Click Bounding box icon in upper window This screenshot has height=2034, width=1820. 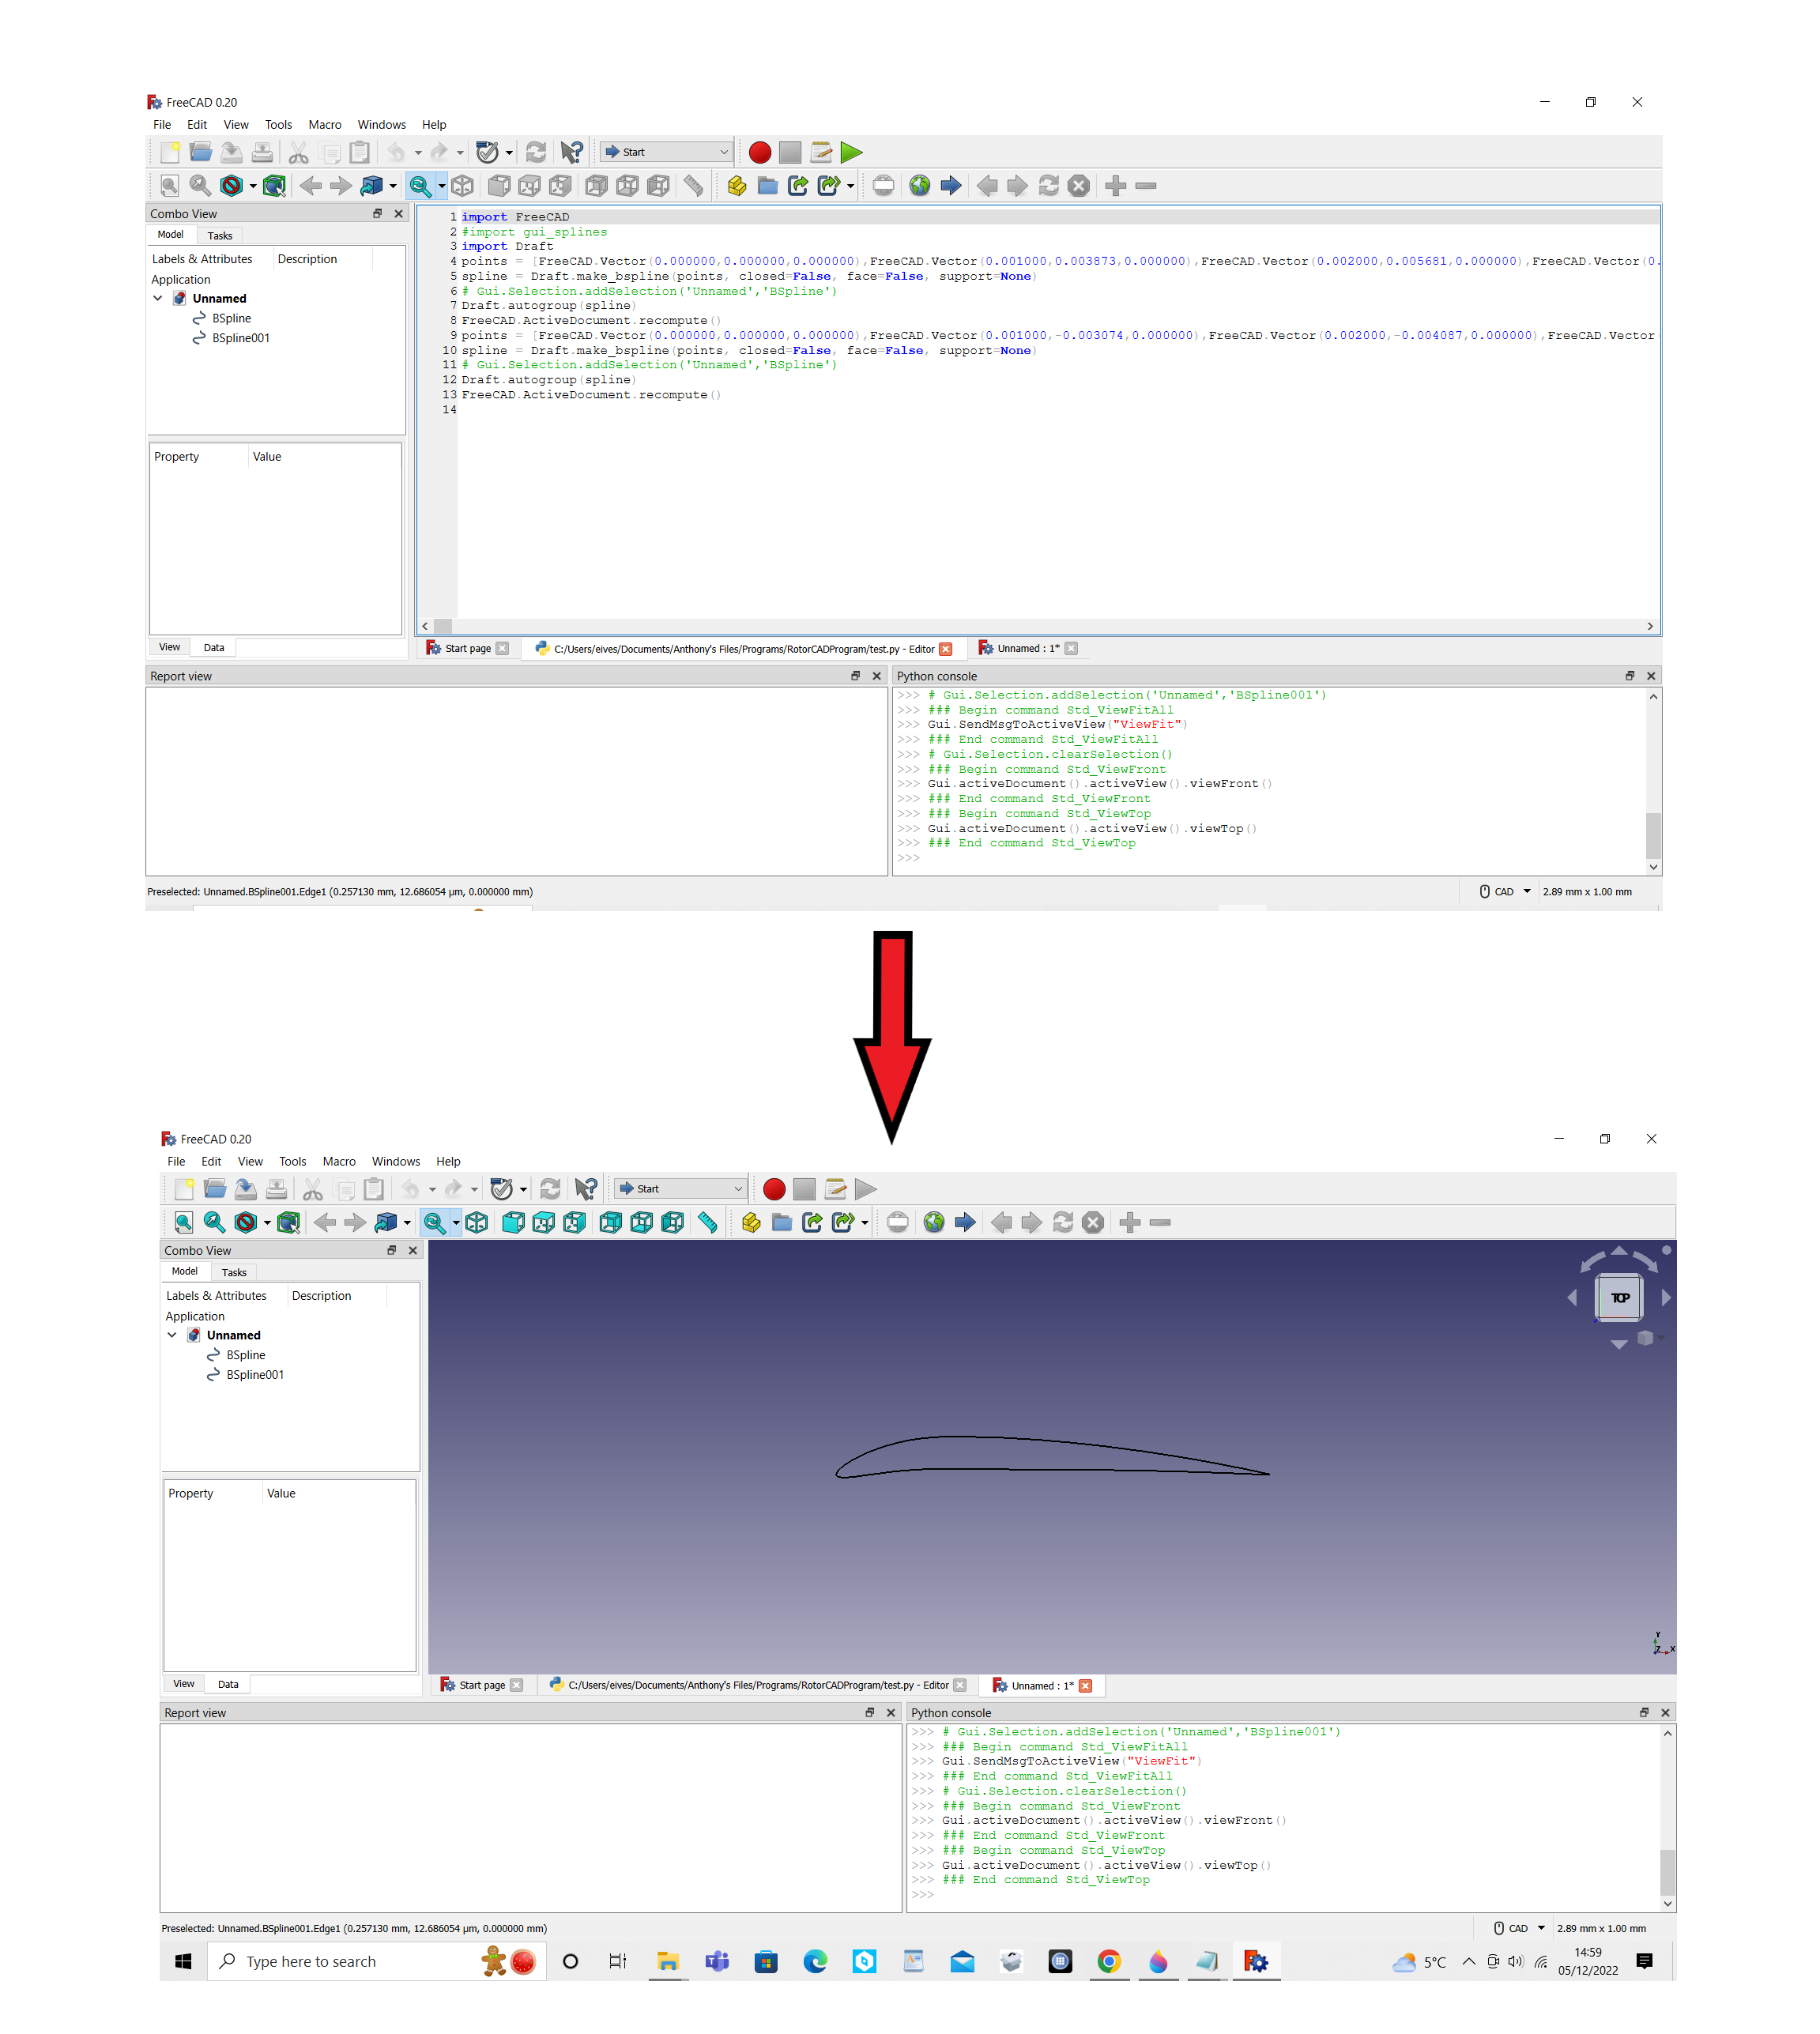[274, 185]
